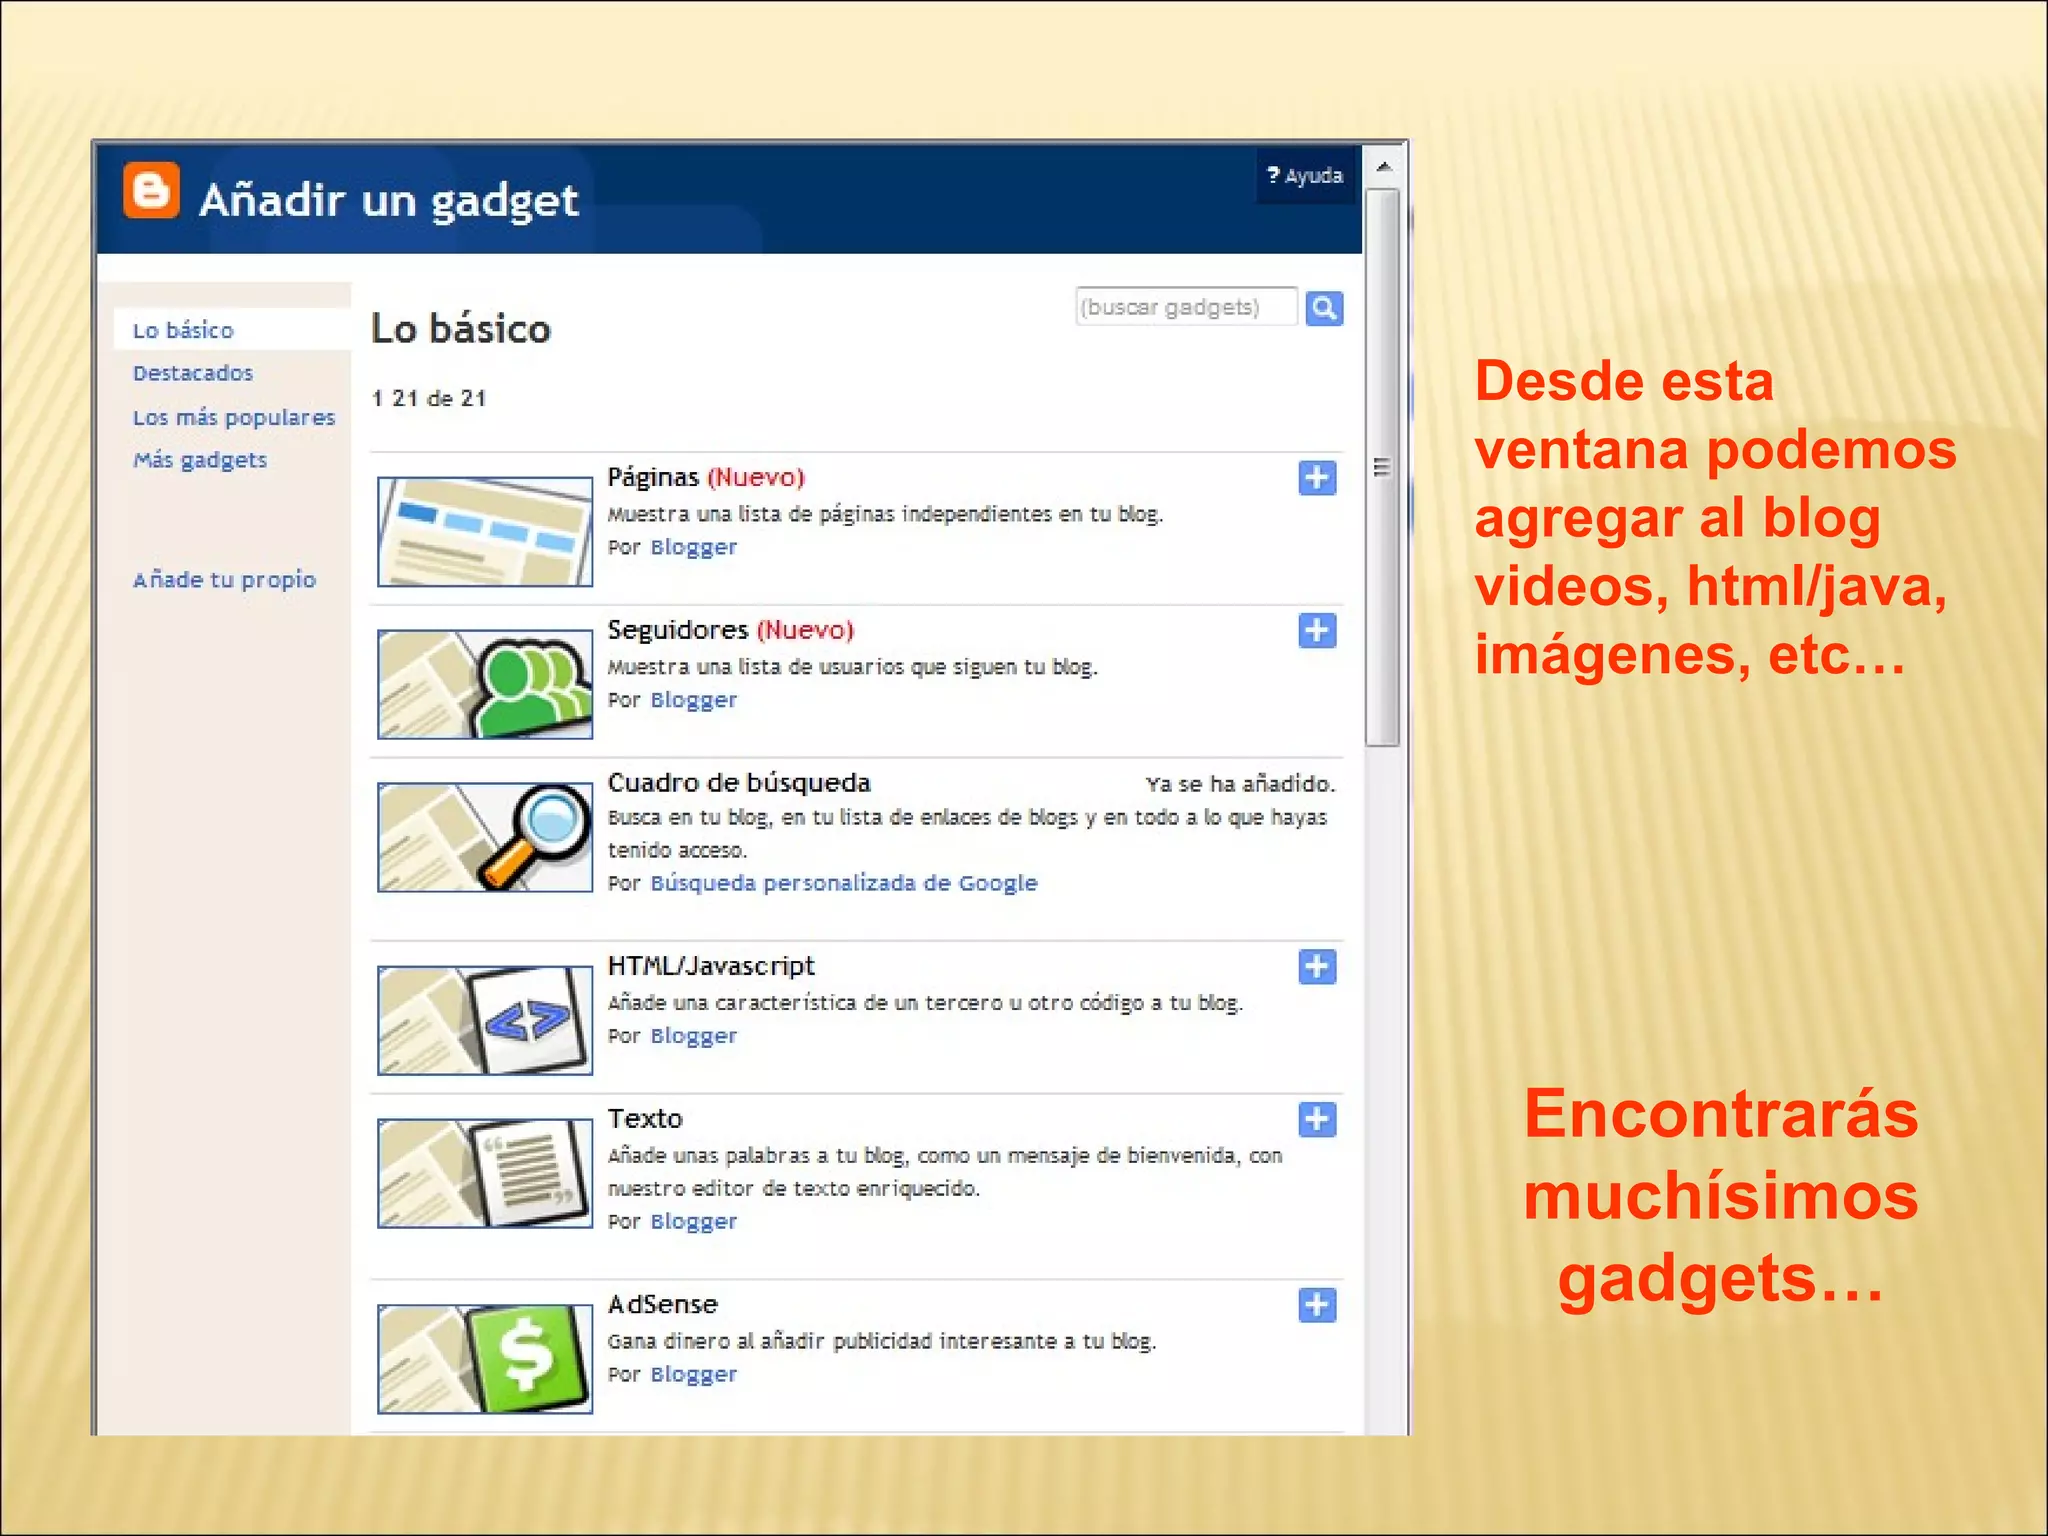Open Búsqueda personalizada de Google link
The image size is (2048, 1536).
[x=844, y=883]
